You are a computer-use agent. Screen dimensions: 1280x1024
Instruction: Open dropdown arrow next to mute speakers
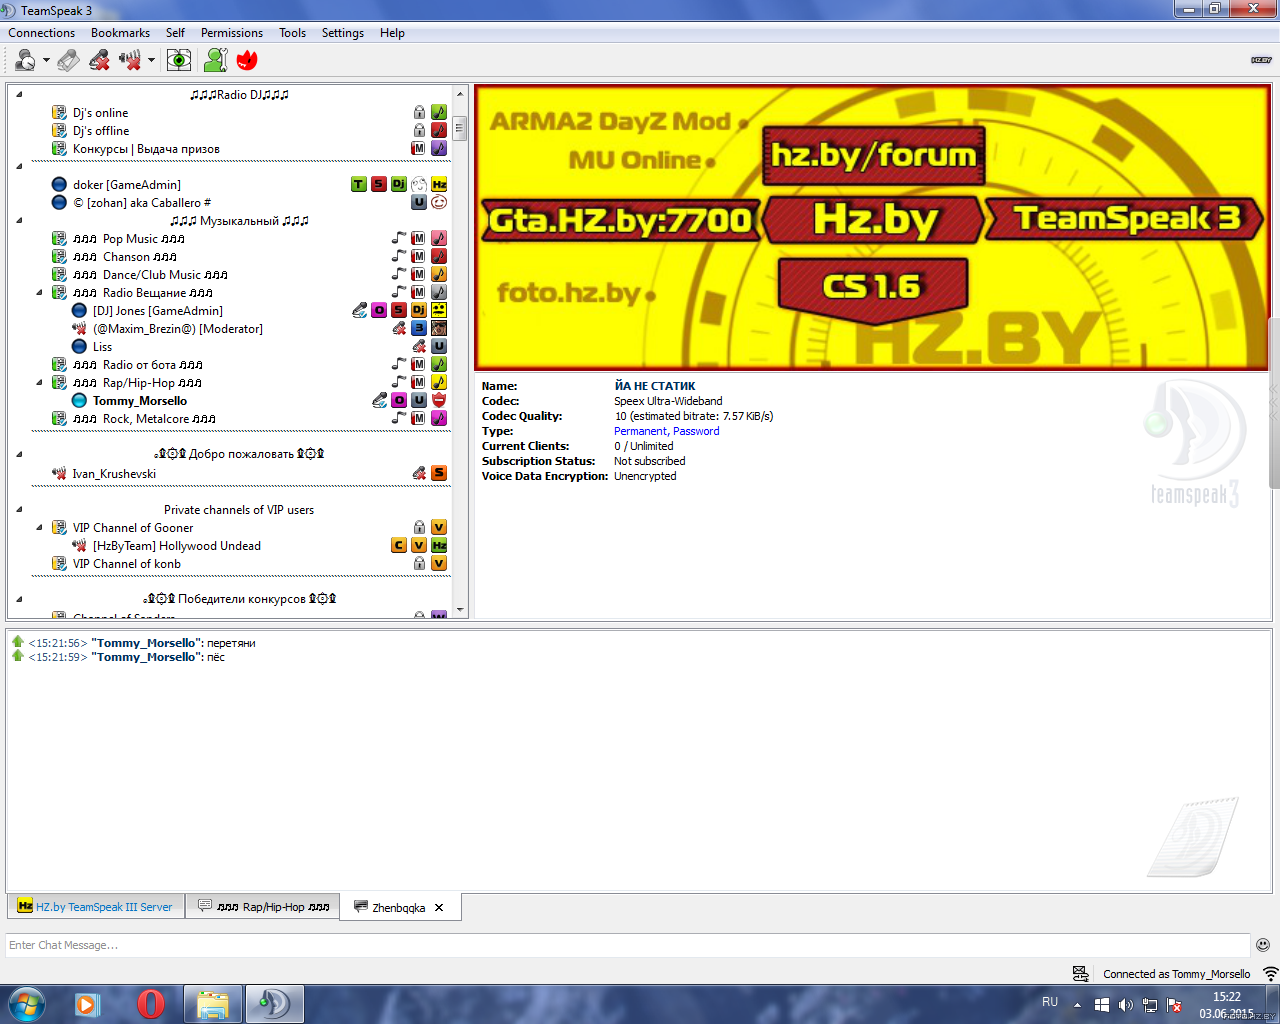pyautogui.click(x=151, y=61)
